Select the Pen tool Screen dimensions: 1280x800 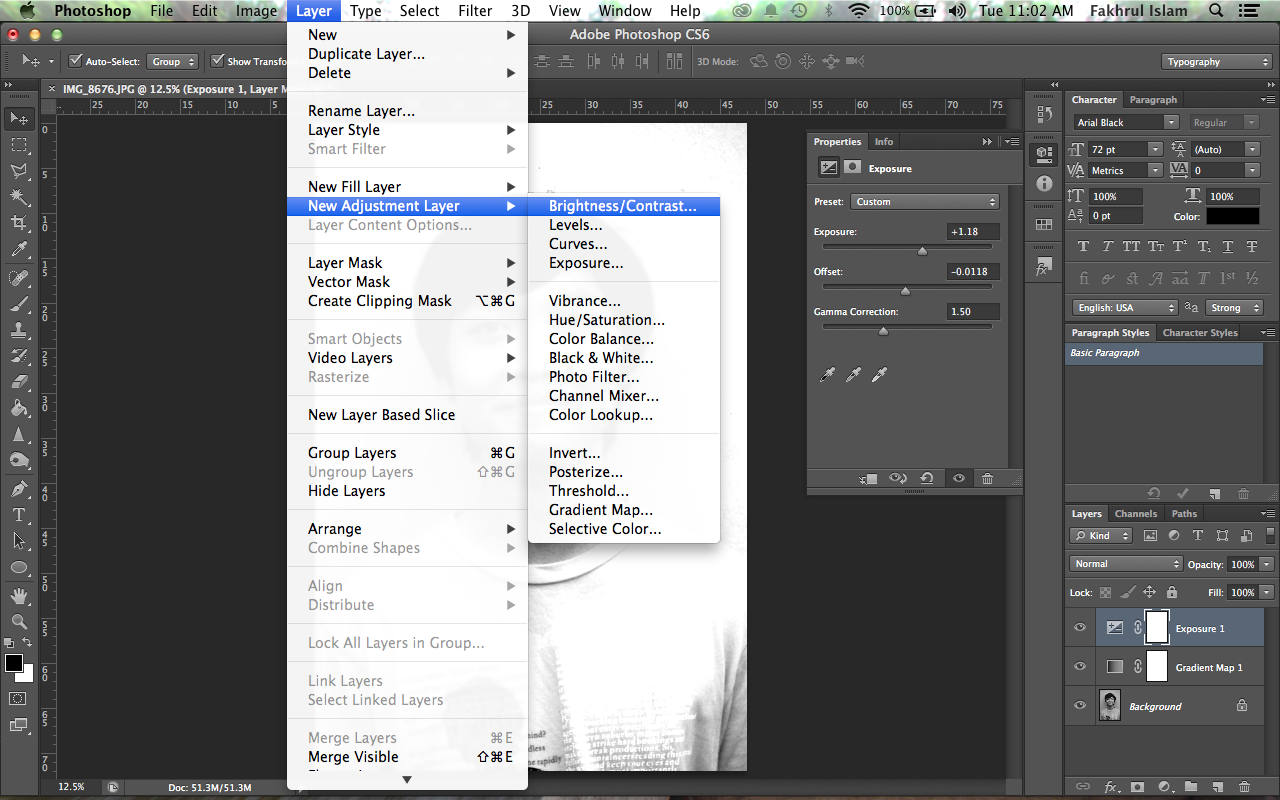(19, 489)
